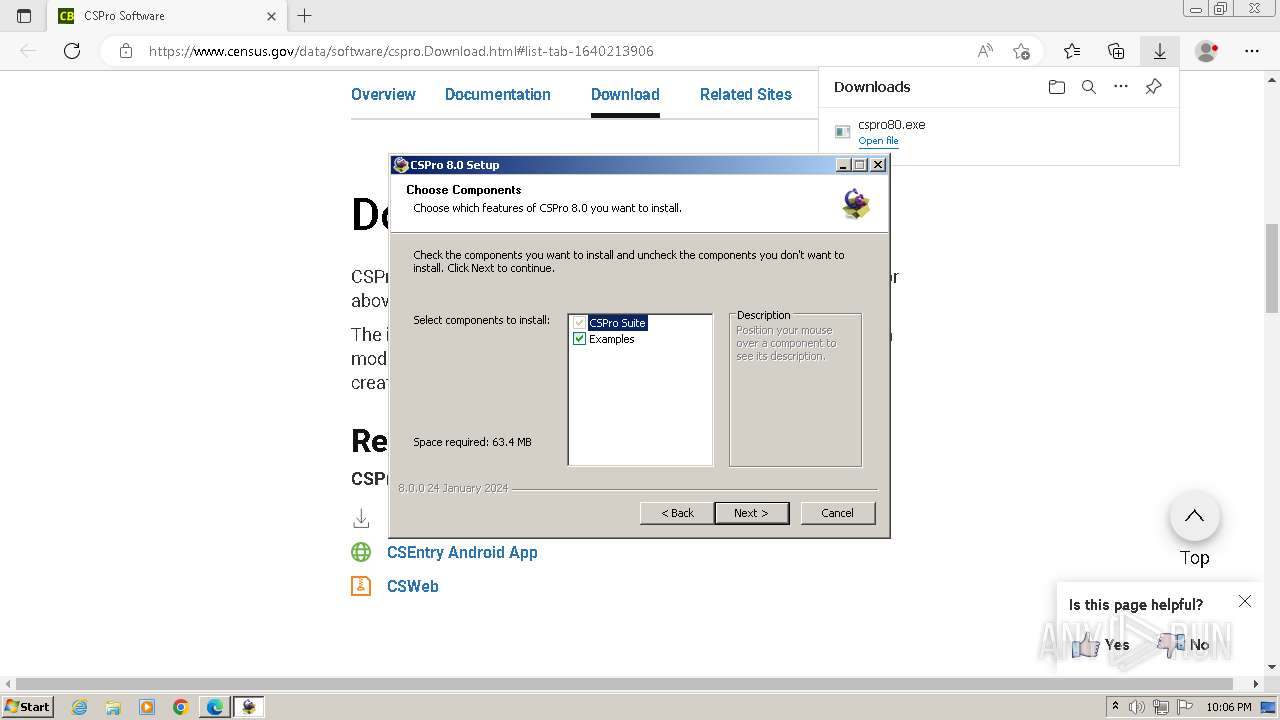
Task: Add this page to favorites star
Action: pos(1021,51)
